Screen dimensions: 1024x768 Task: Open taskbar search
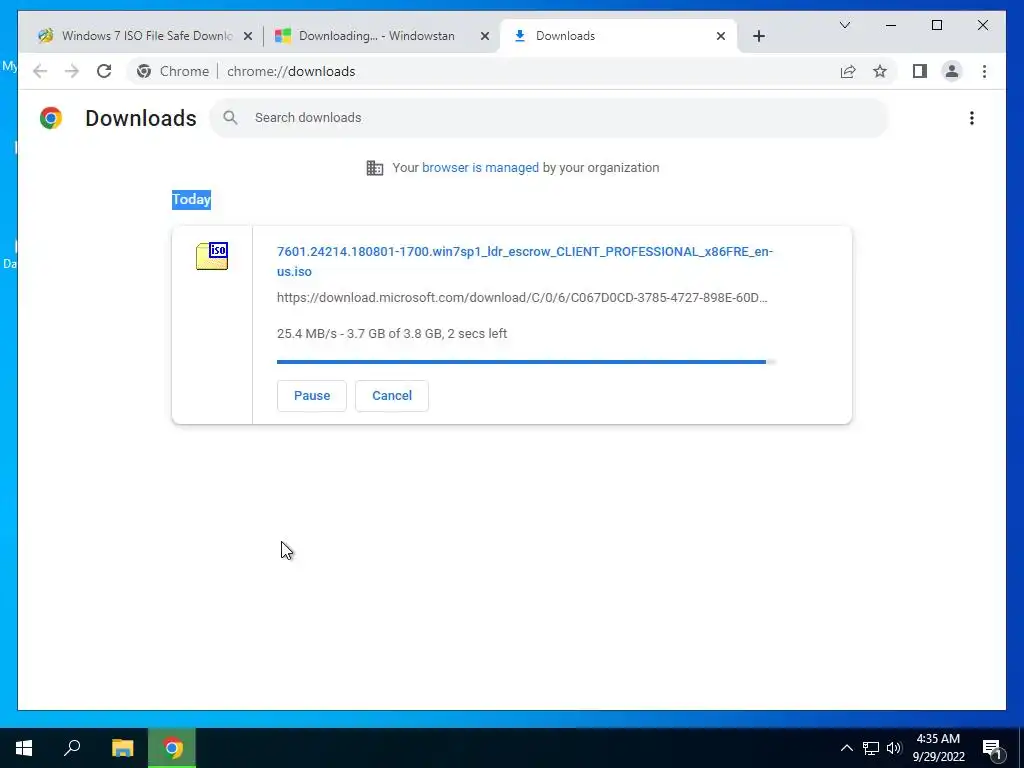tap(72, 748)
